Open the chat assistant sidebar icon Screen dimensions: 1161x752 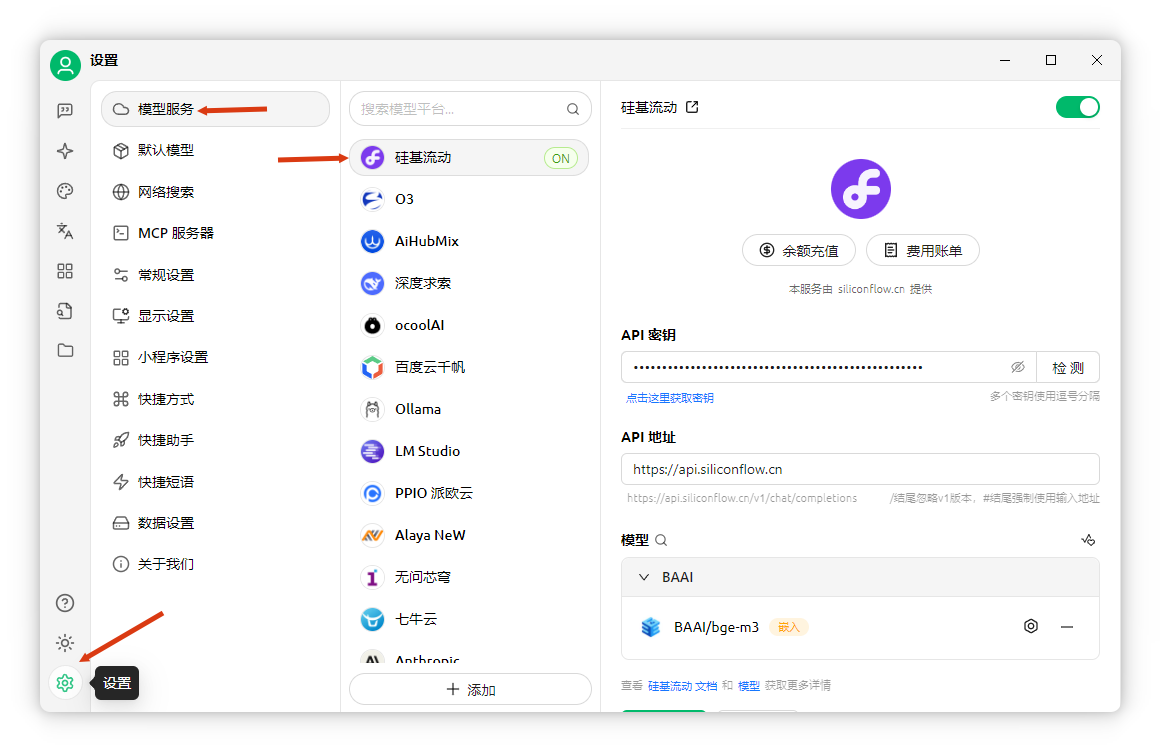65,110
